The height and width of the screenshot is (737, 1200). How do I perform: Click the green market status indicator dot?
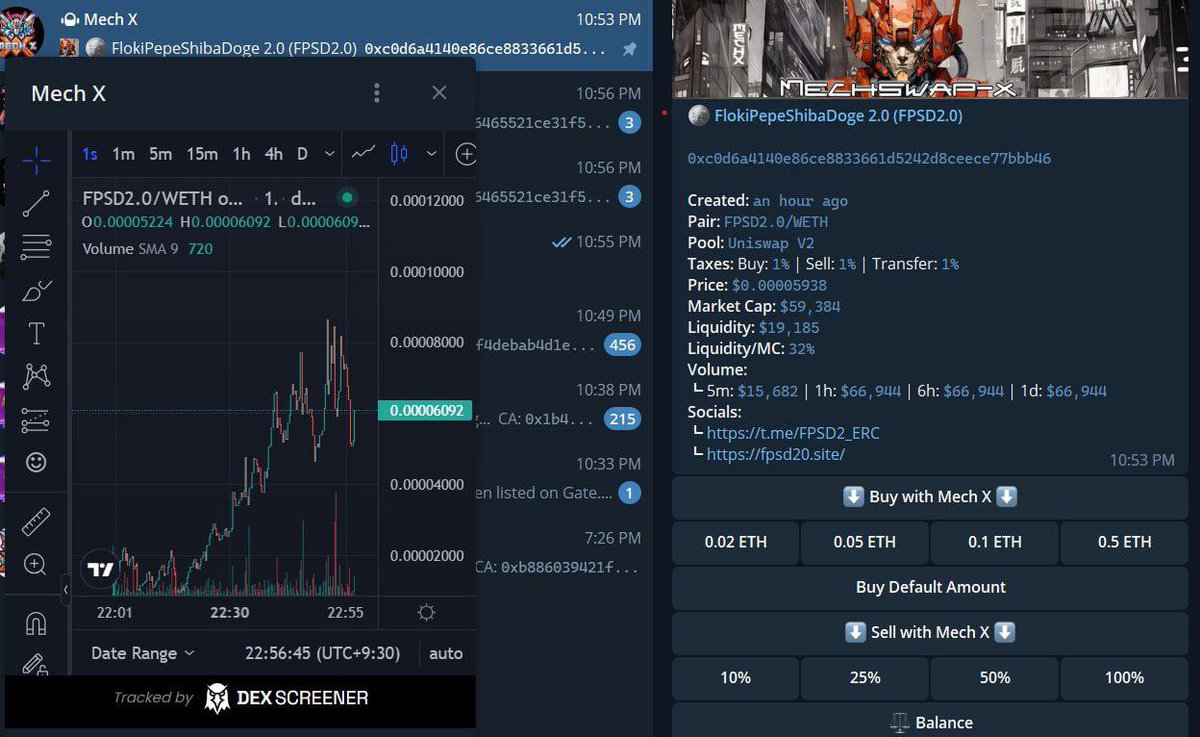[x=347, y=198]
